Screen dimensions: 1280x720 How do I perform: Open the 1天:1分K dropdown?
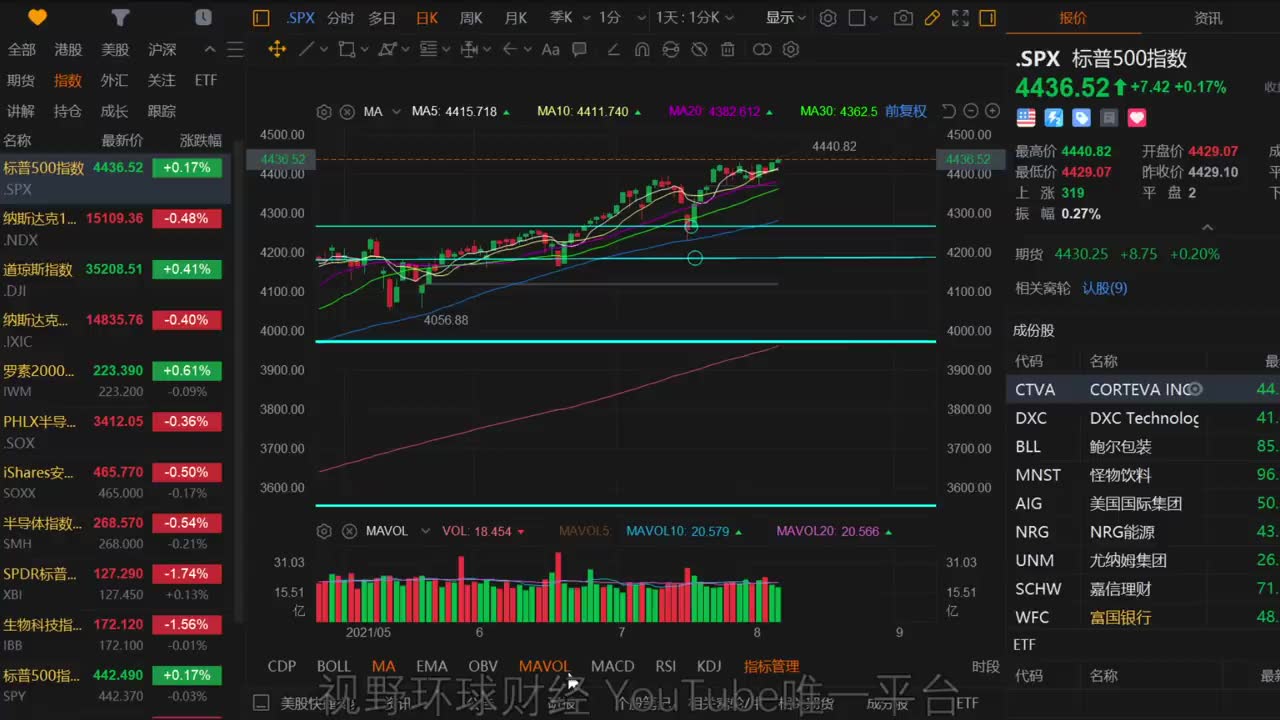[x=695, y=18]
